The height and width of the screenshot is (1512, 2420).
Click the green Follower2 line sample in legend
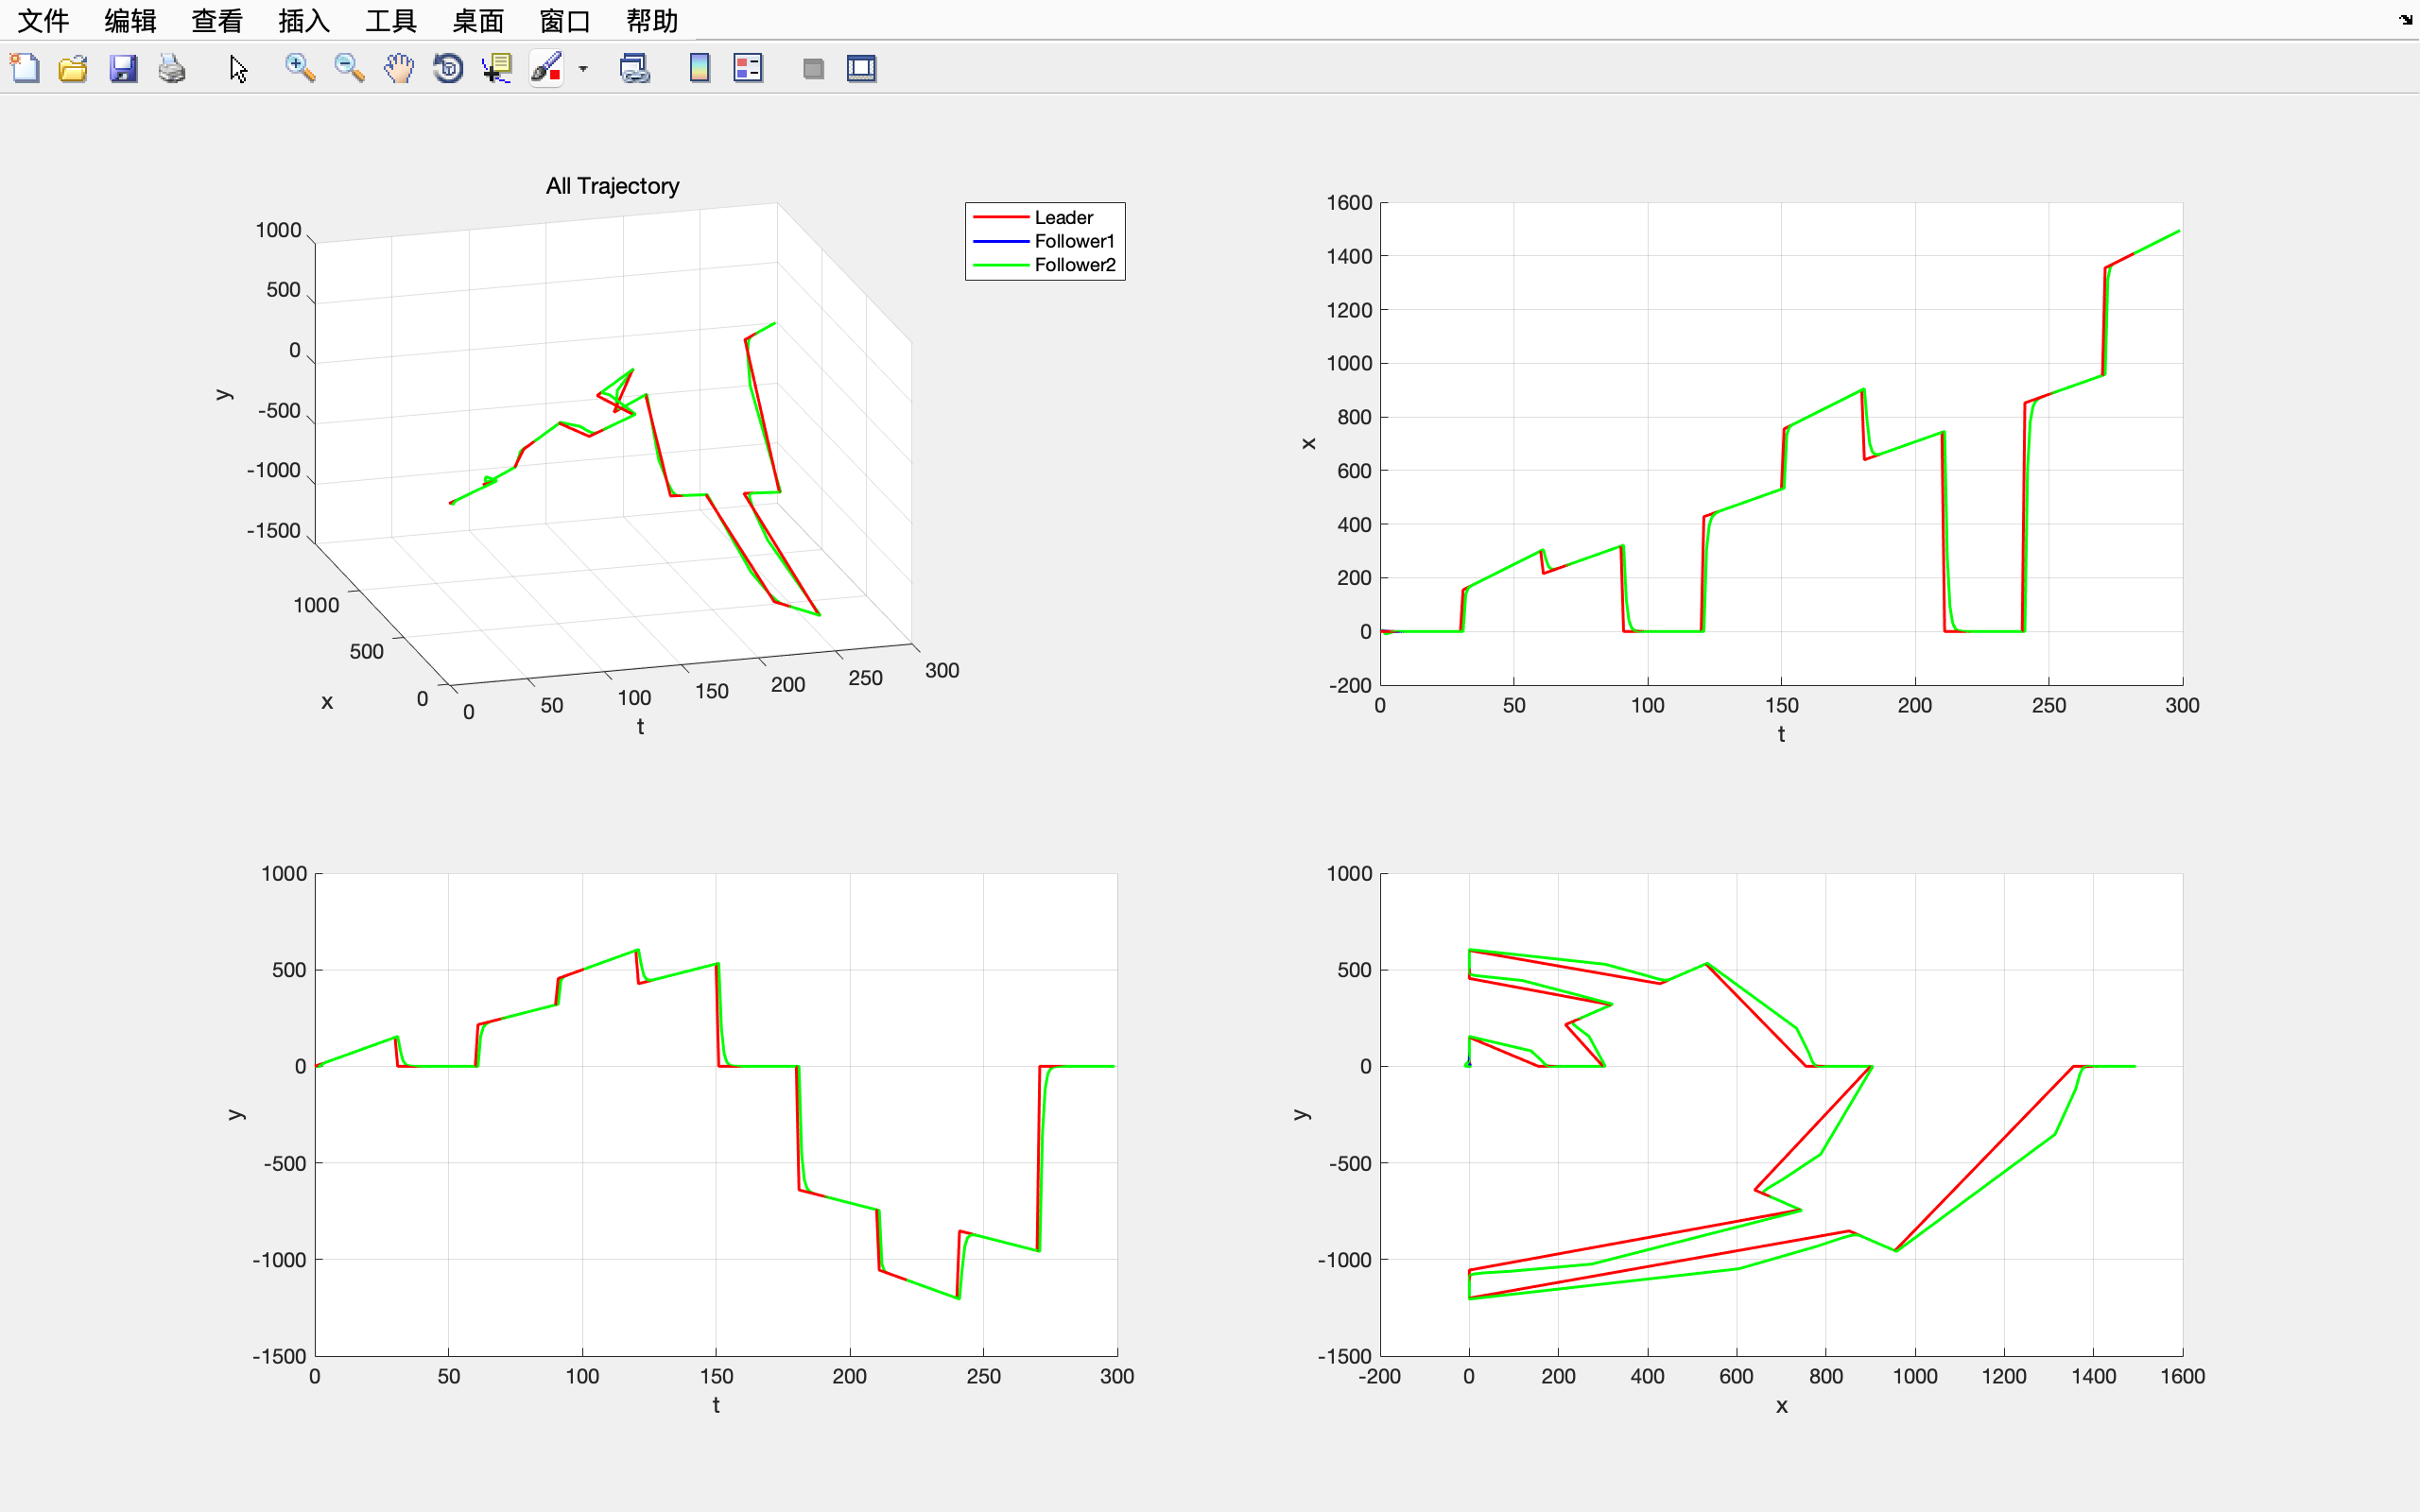coord(1001,265)
